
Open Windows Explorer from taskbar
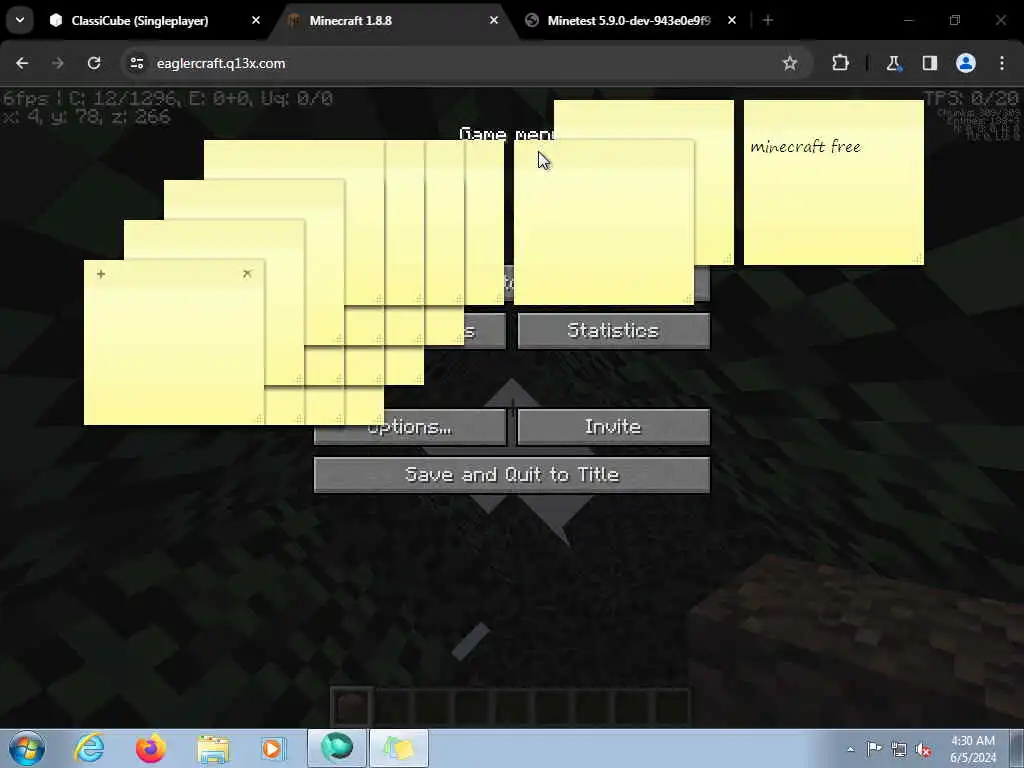click(213, 748)
